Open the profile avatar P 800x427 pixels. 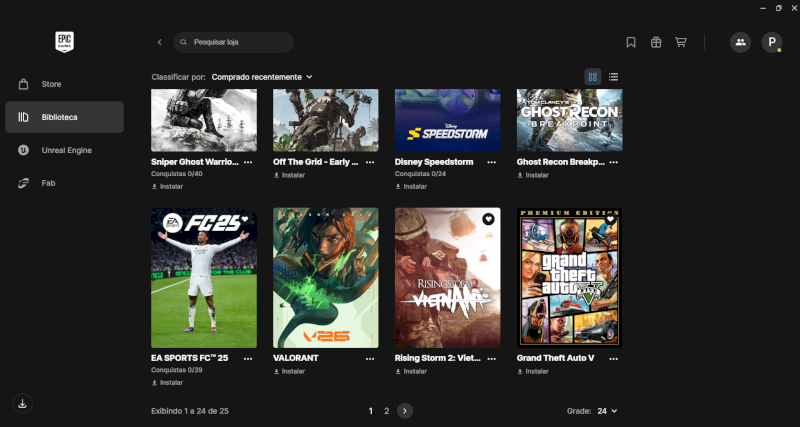(x=771, y=42)
